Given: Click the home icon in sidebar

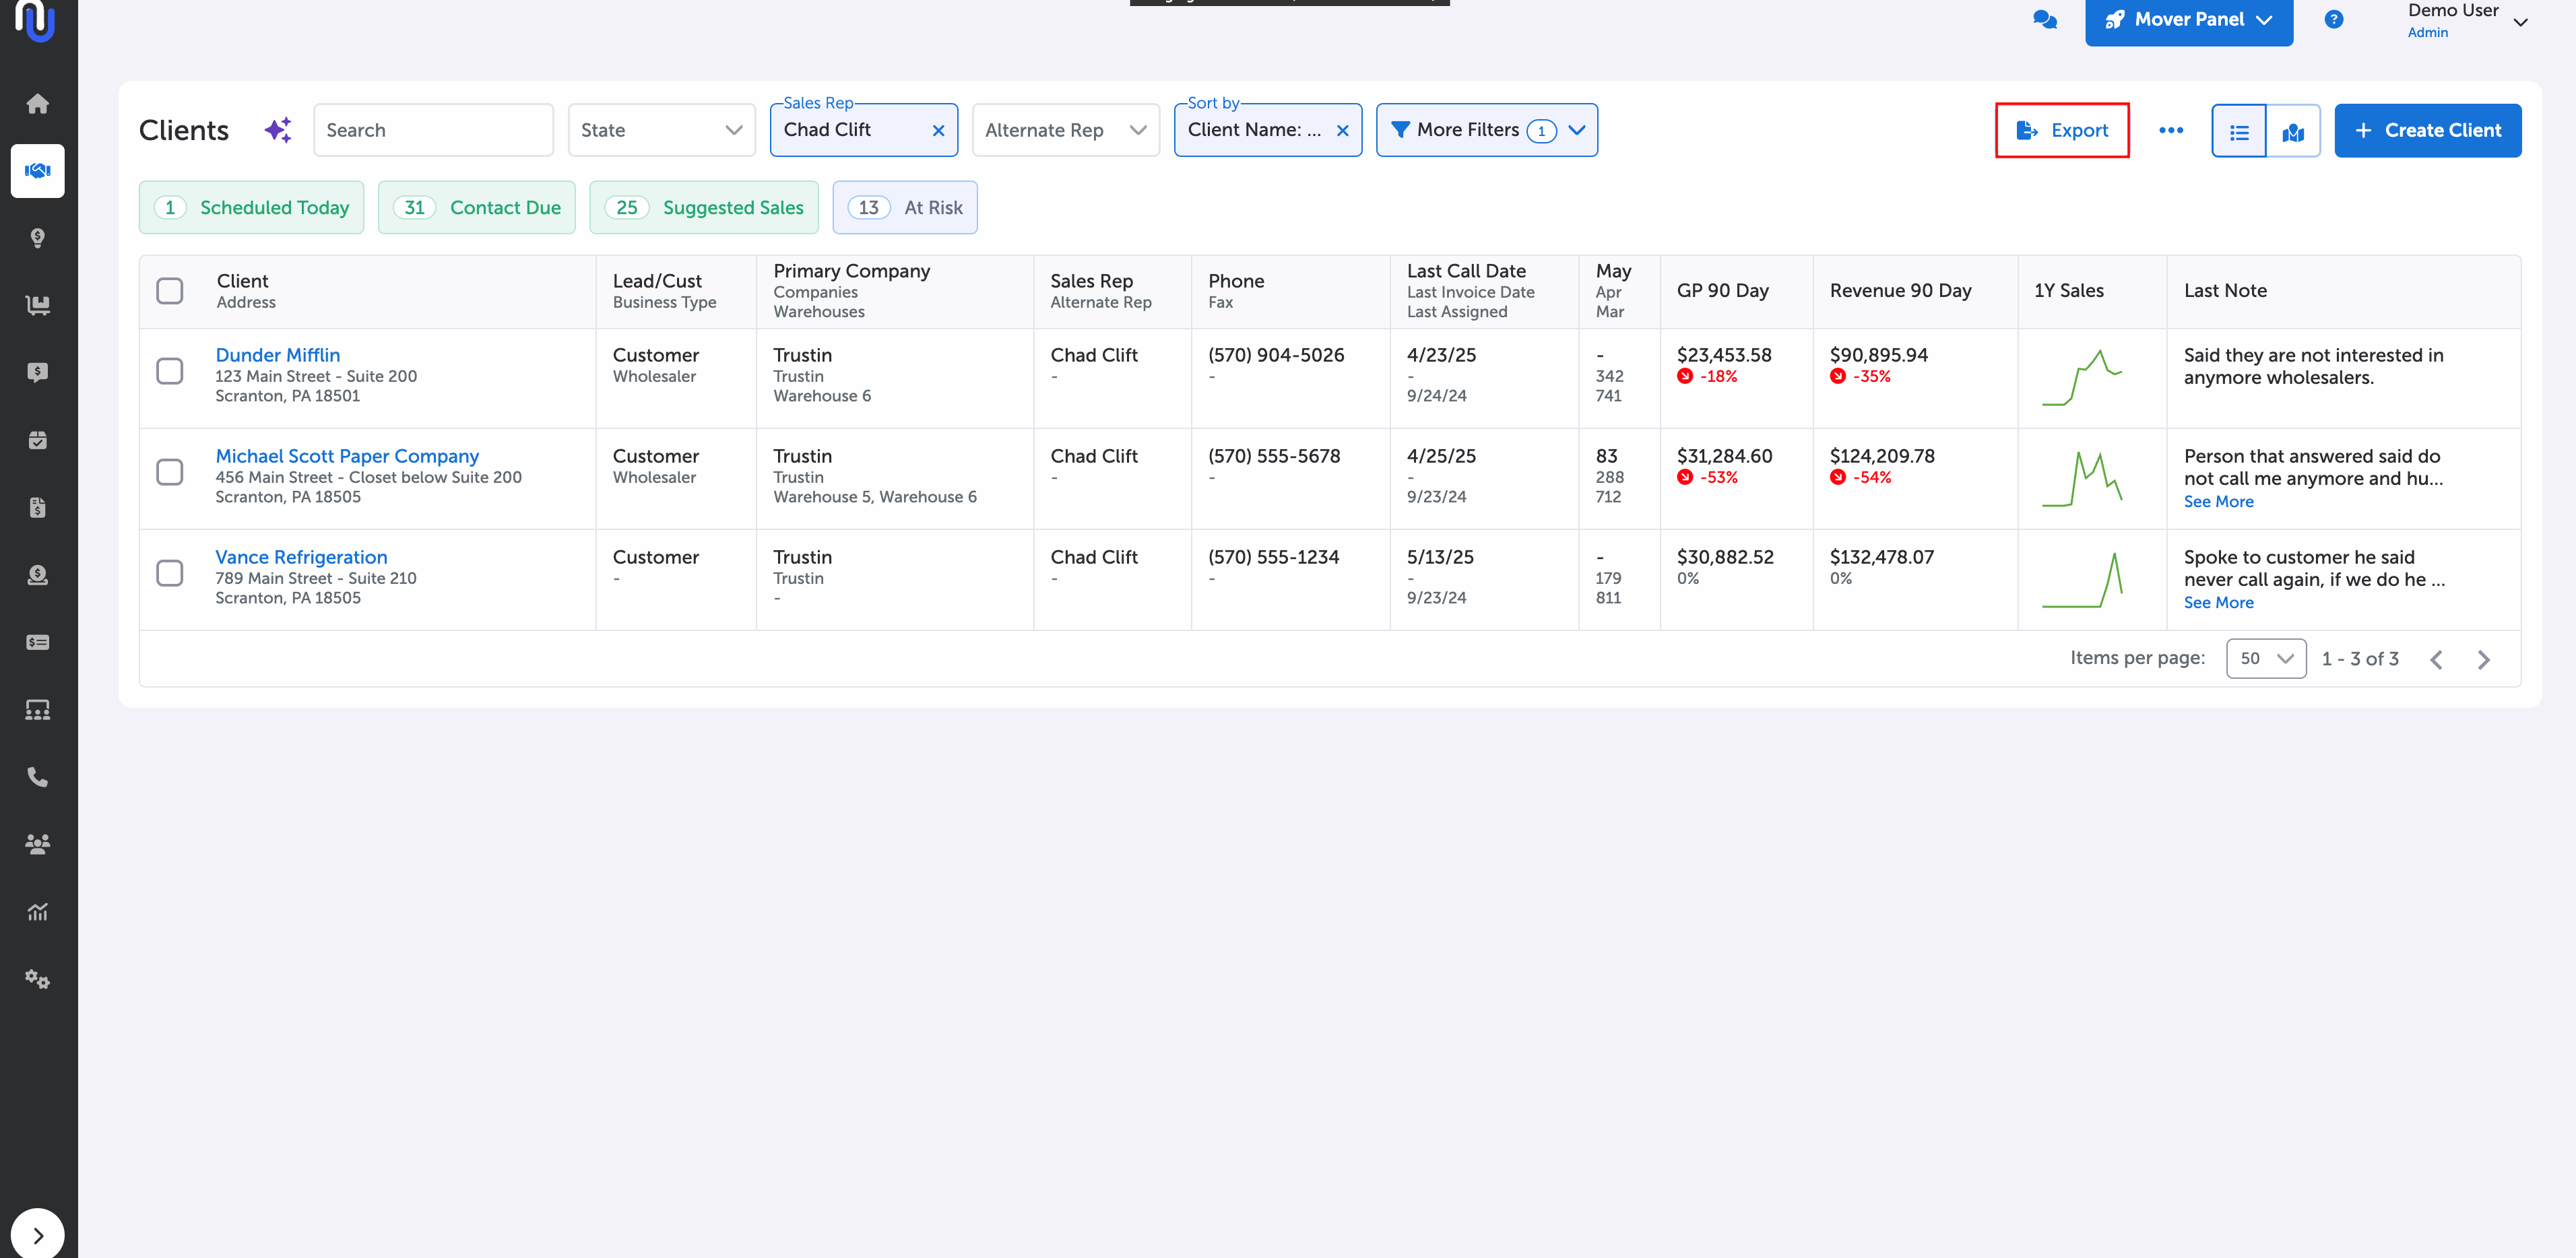Looking at the screenshot, I should (x=37, y=103).
